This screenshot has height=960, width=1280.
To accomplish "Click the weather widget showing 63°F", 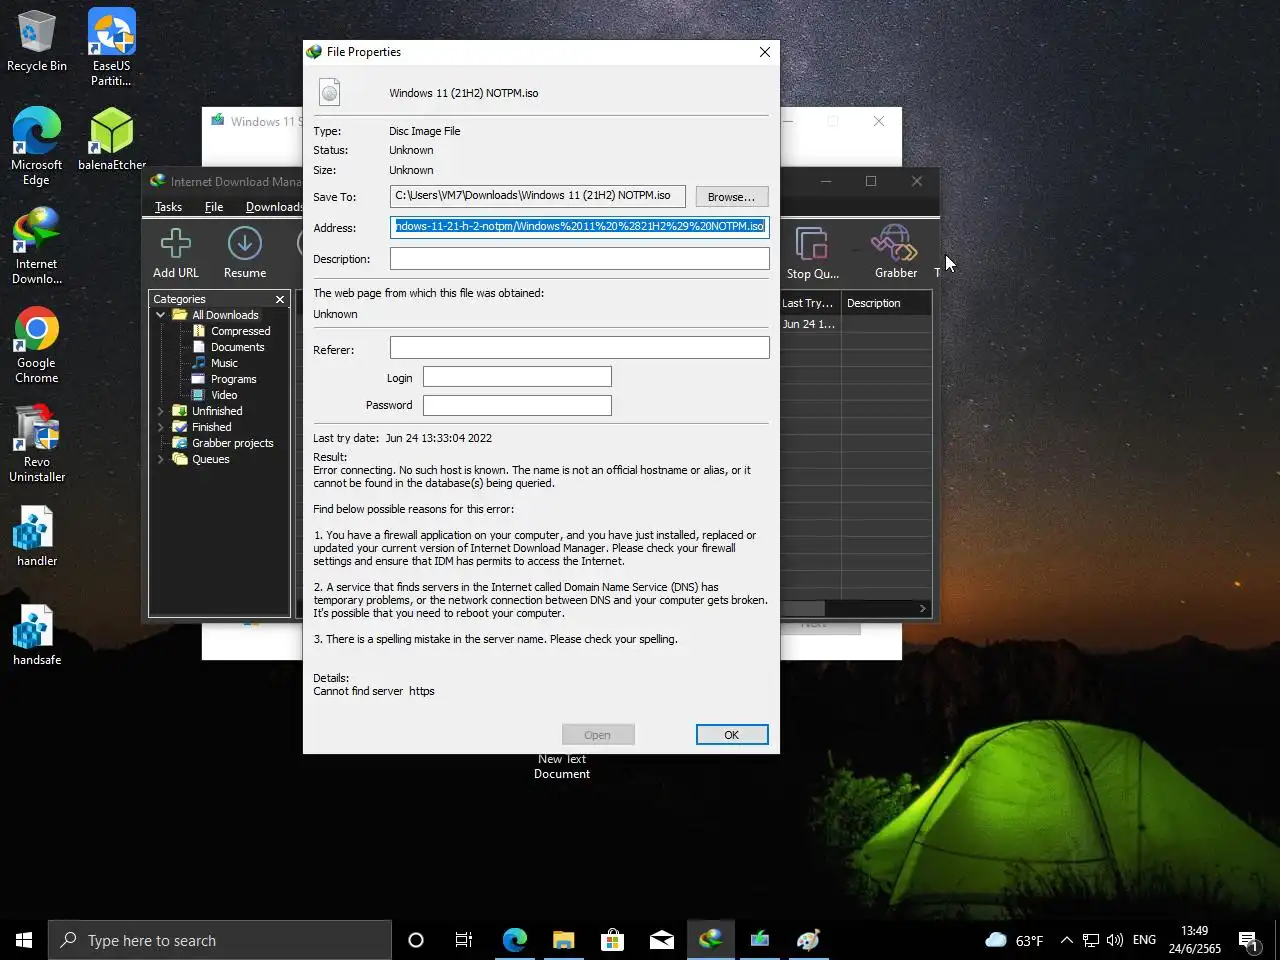I will click(x=1014, y=940).
